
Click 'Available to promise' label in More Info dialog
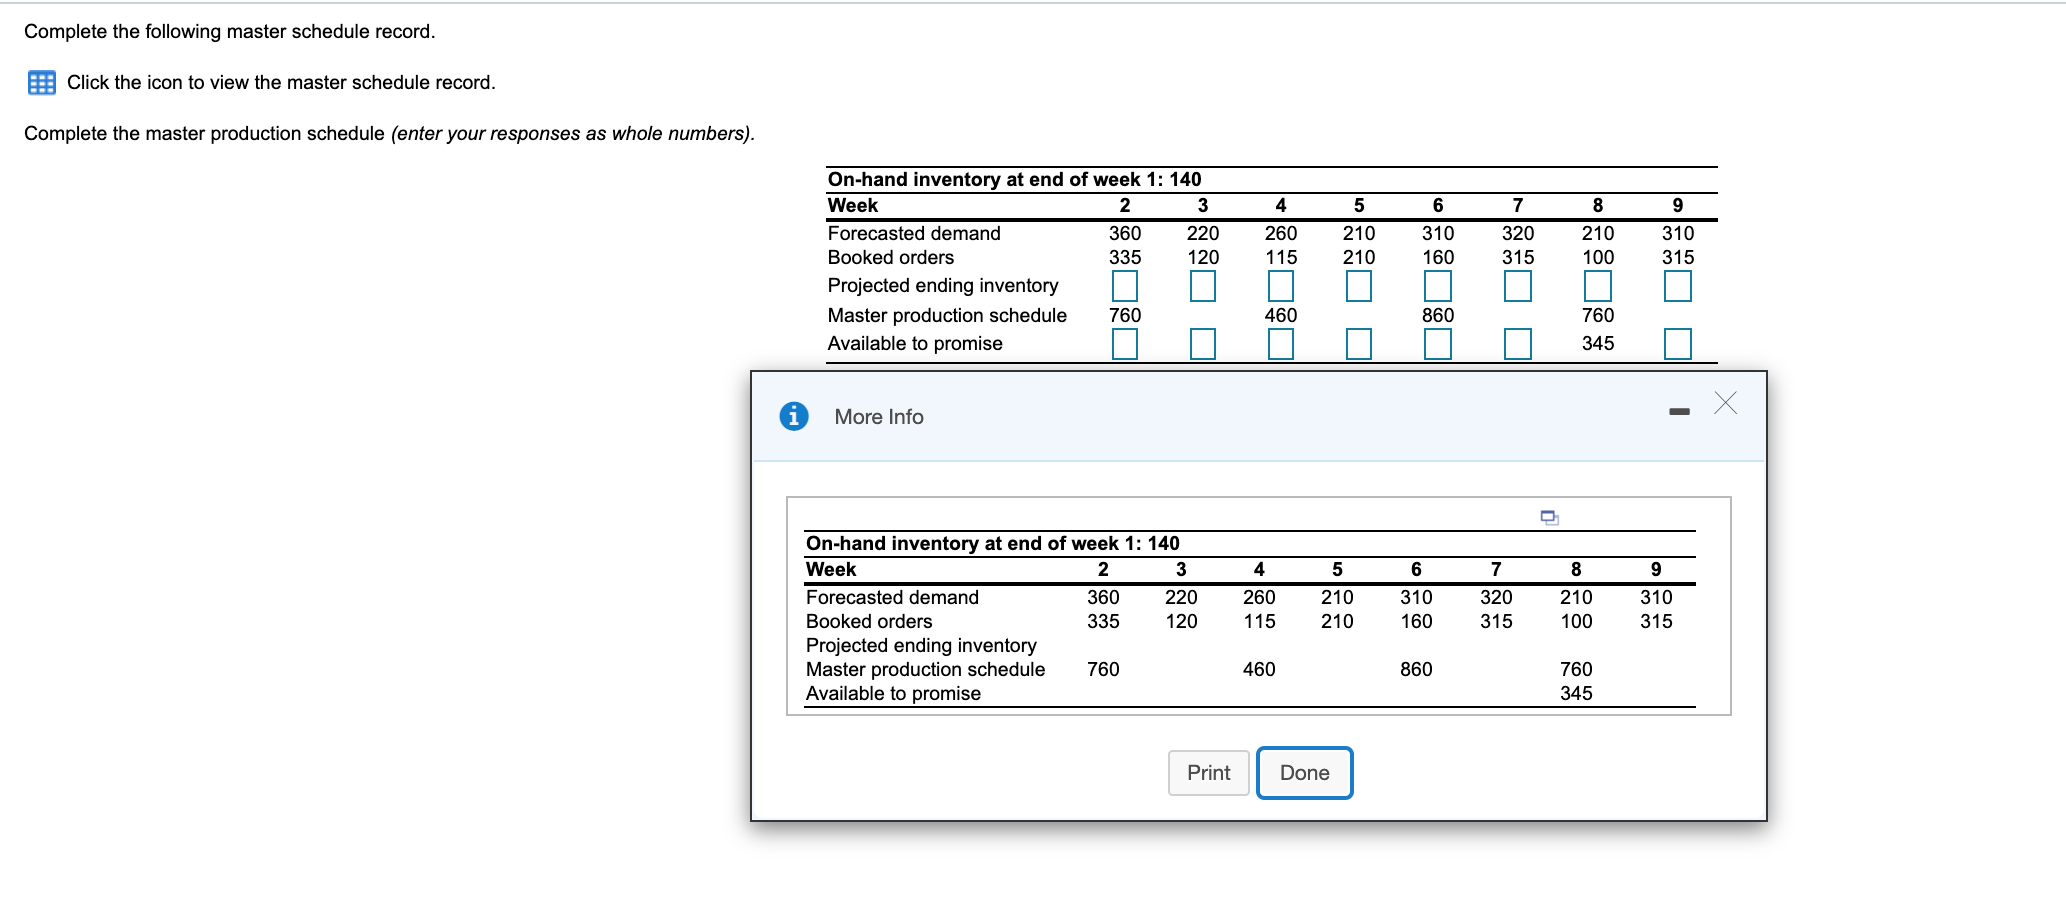click(893, 693)
